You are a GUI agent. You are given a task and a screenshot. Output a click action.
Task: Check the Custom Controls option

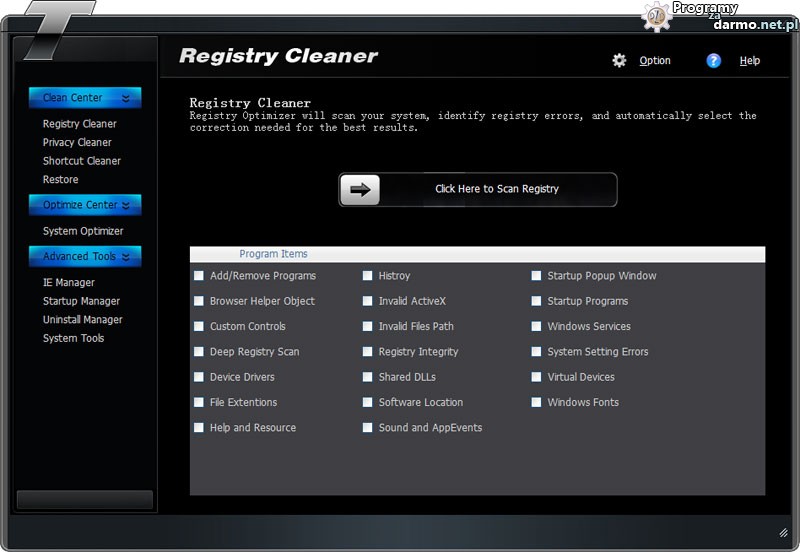click(x=199, y=327)
